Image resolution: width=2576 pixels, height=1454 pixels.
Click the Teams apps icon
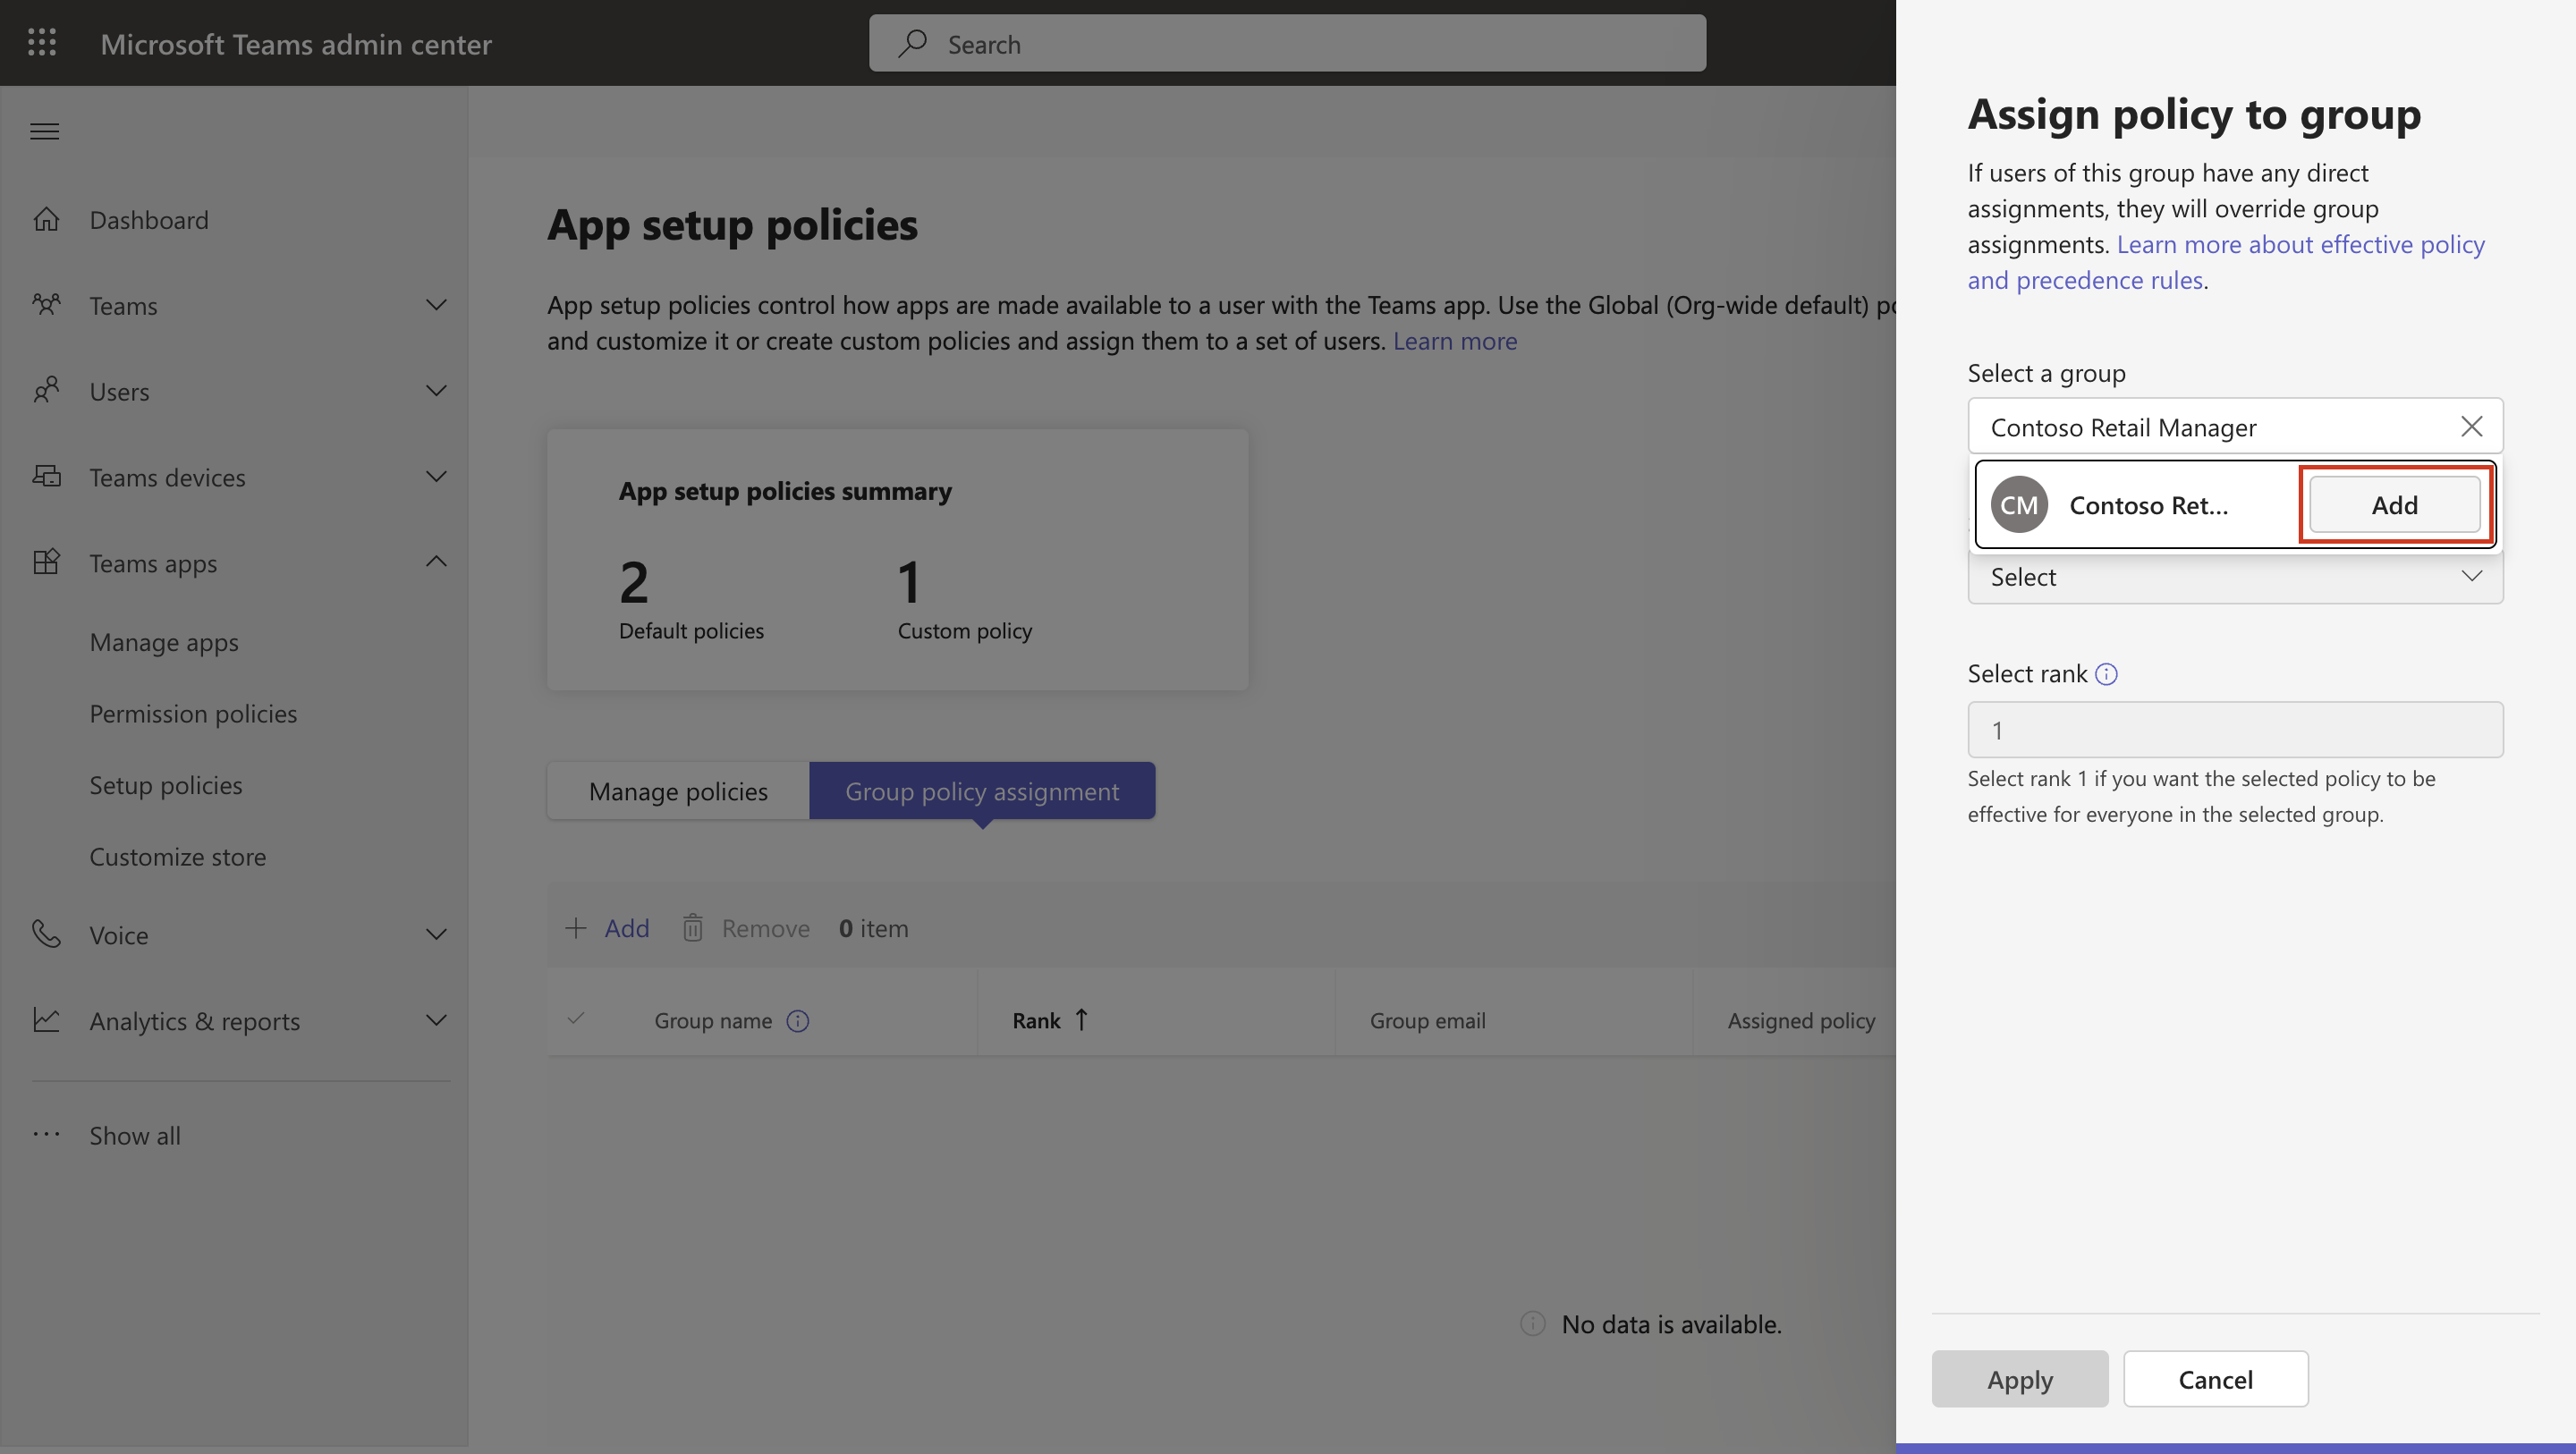pyautogui.click(x=46, y=562)
